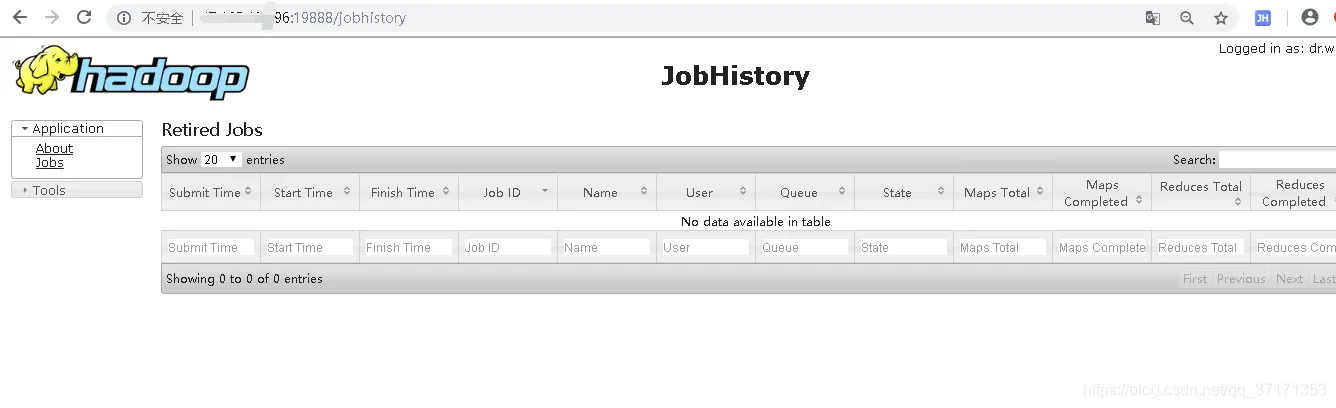Click the Search input field
This screenshot has height=408, width=1336.
[1277, 160]
